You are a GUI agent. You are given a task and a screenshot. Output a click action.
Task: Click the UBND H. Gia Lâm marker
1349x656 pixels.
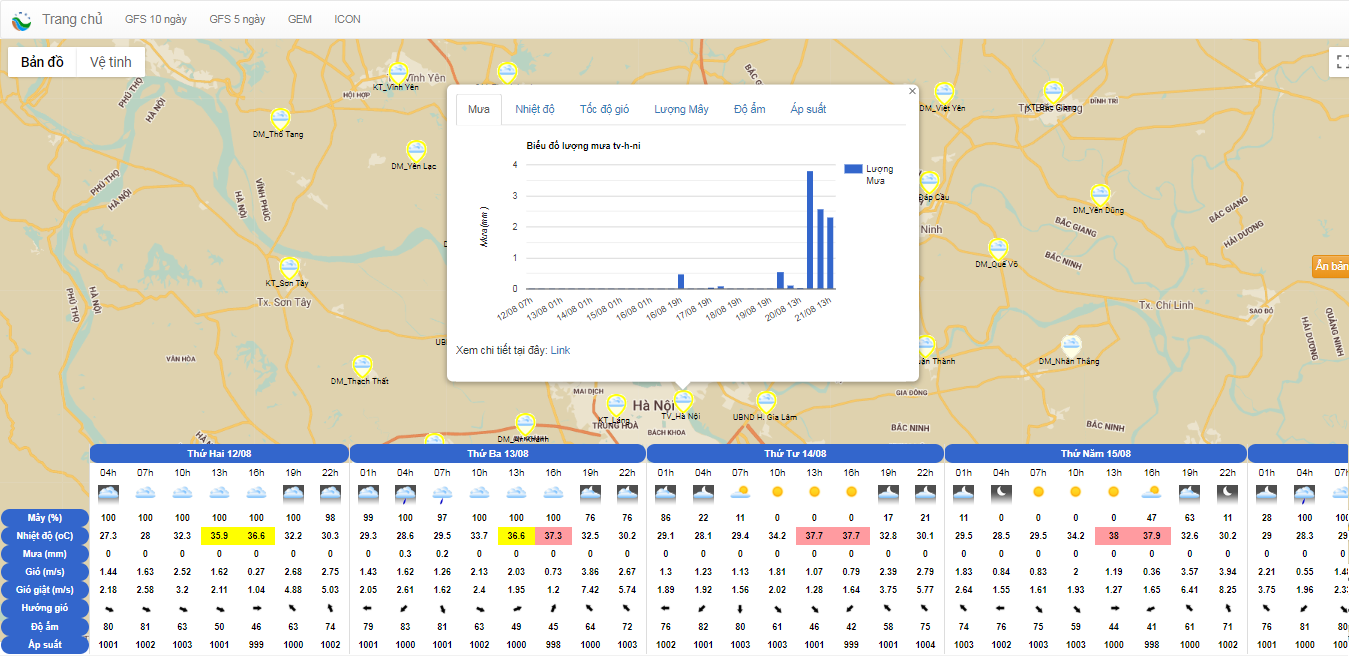tap(766, 402)
